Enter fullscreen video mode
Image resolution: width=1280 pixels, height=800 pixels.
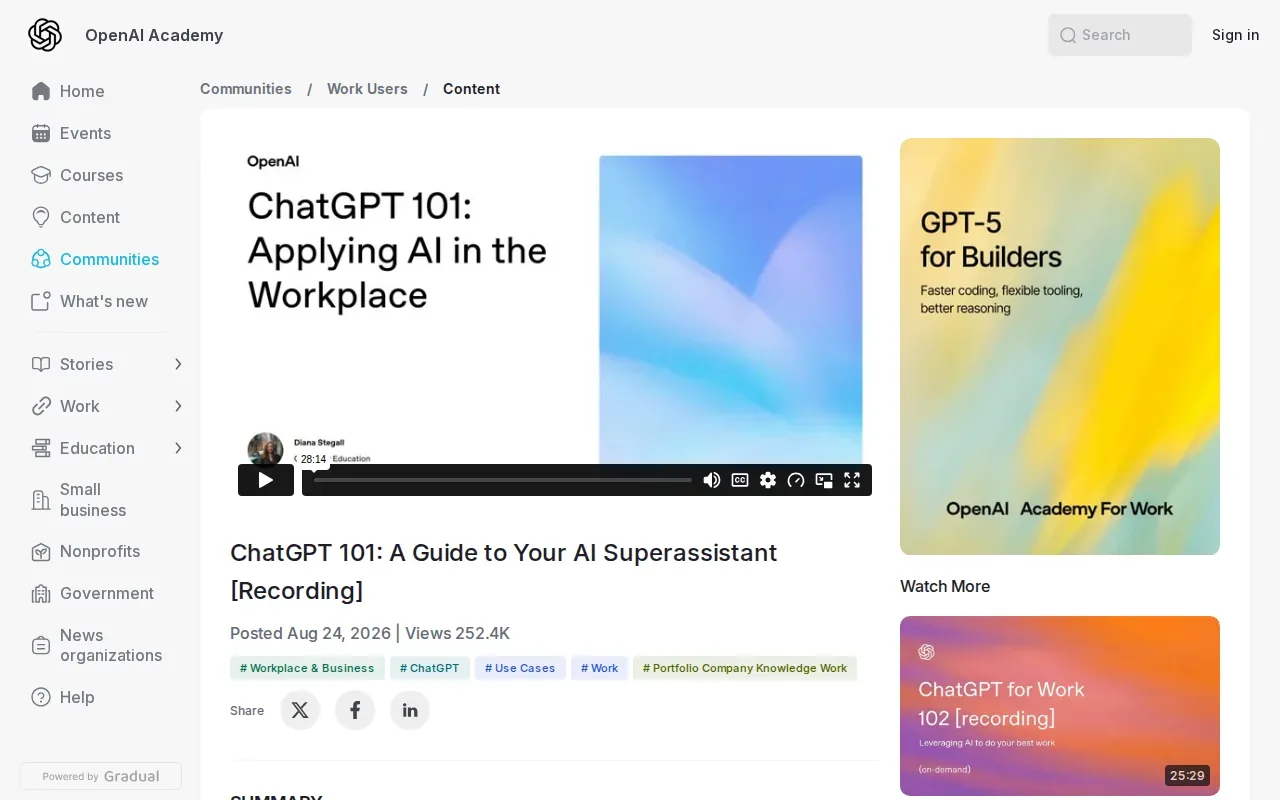click(852, 480)
